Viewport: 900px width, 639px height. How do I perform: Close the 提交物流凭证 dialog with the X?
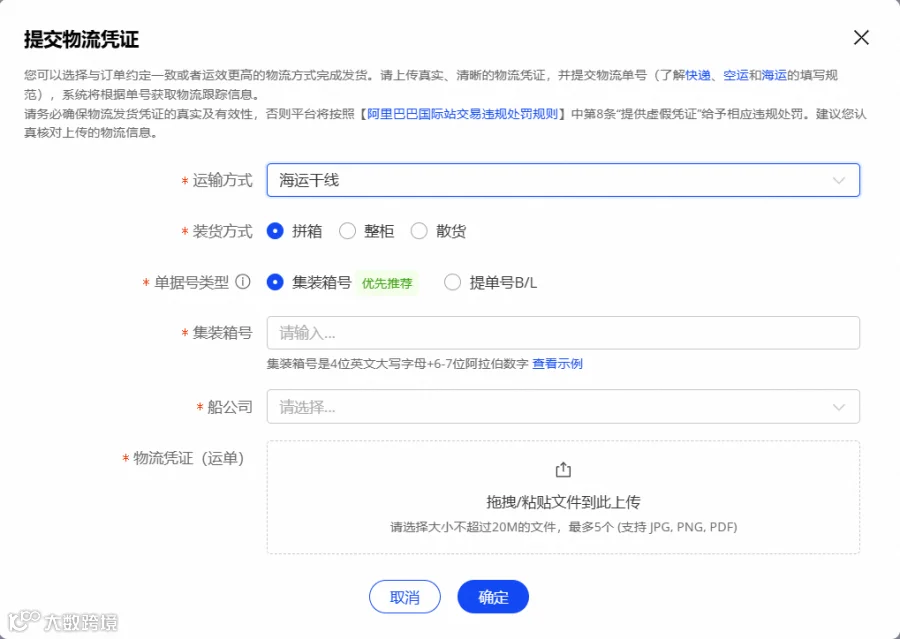[x=861, y=38]
